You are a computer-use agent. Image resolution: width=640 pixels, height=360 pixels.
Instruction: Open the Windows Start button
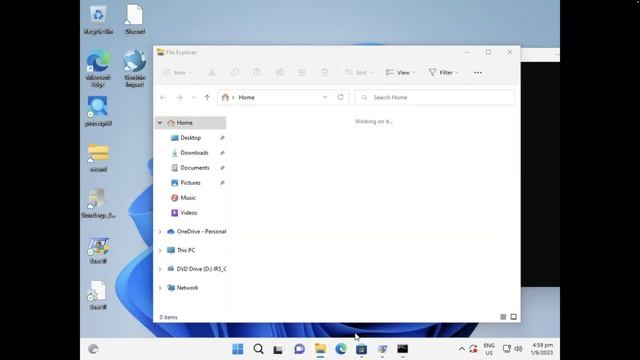point(238,349)
